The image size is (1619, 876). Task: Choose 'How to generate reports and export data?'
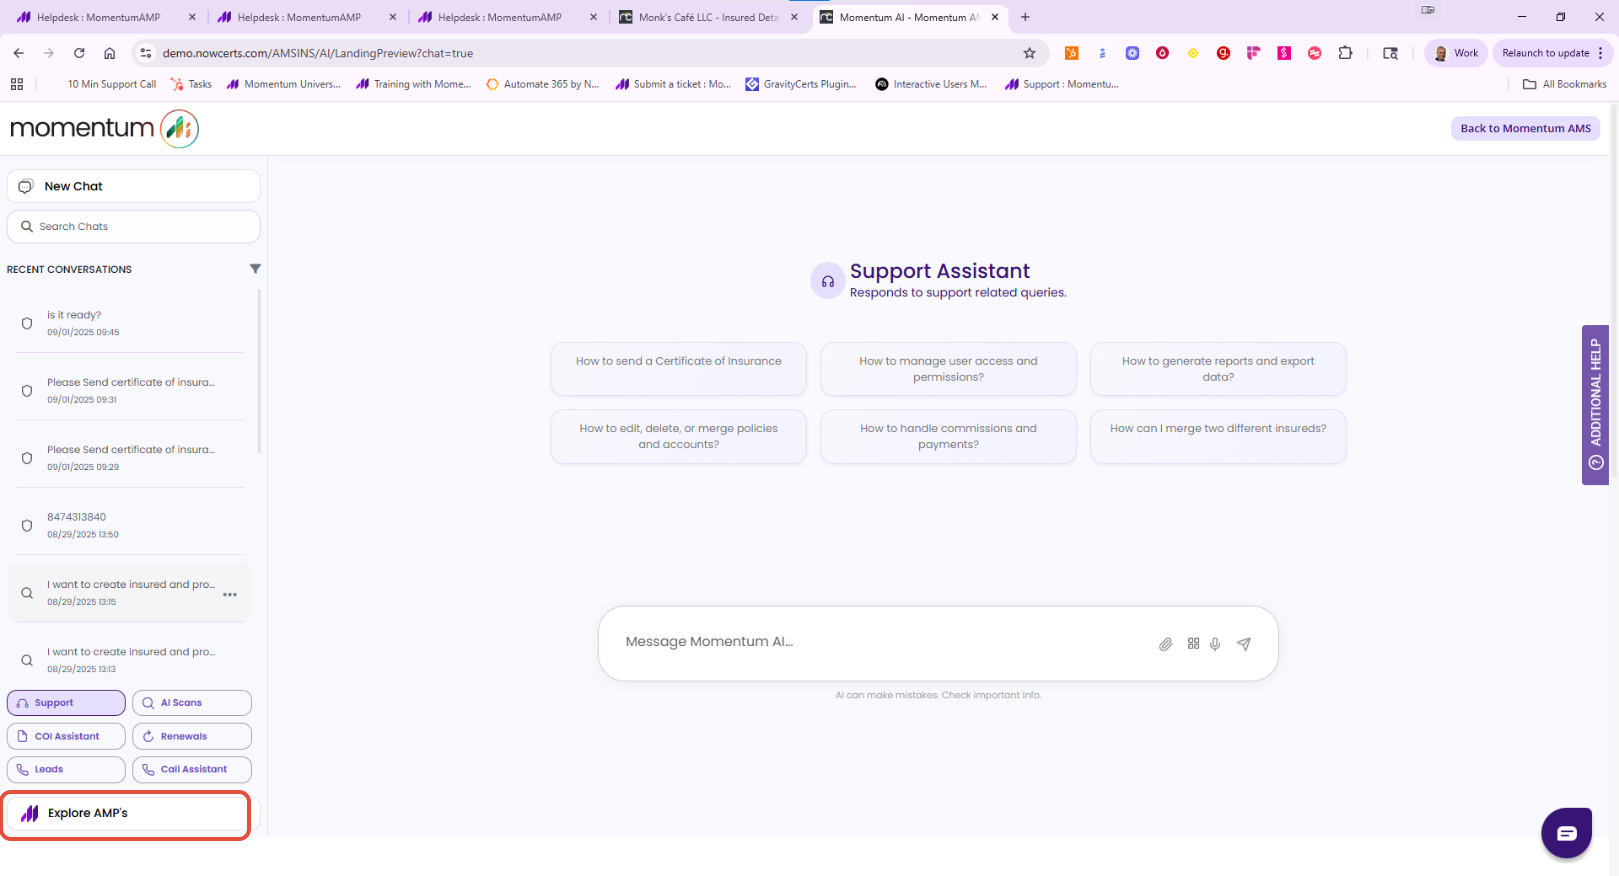1218,369
